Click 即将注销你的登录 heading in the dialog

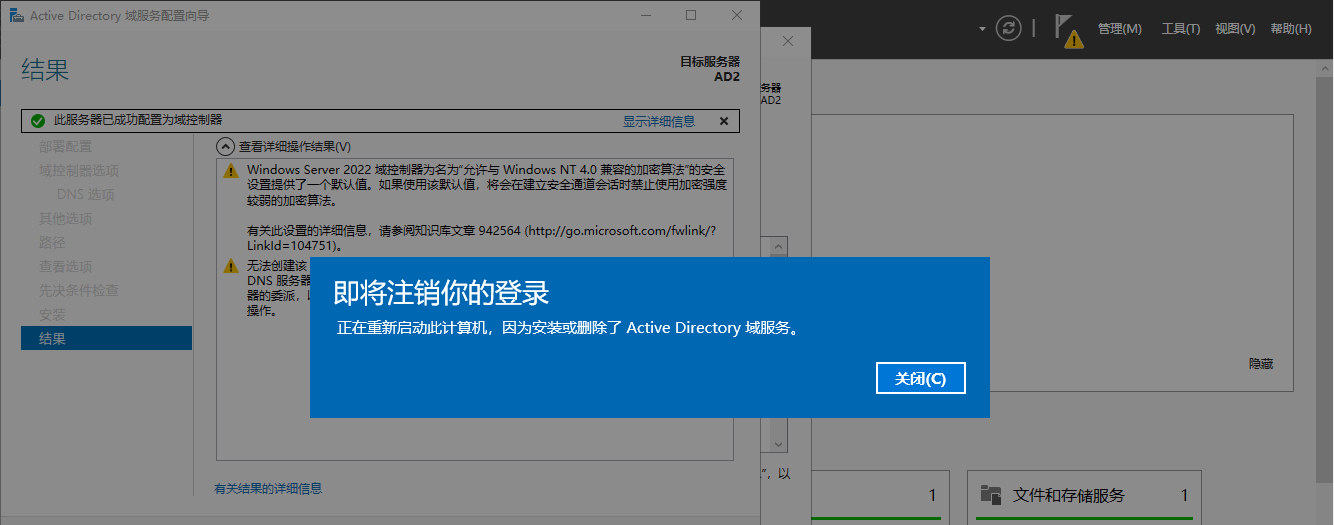(441, 293)
